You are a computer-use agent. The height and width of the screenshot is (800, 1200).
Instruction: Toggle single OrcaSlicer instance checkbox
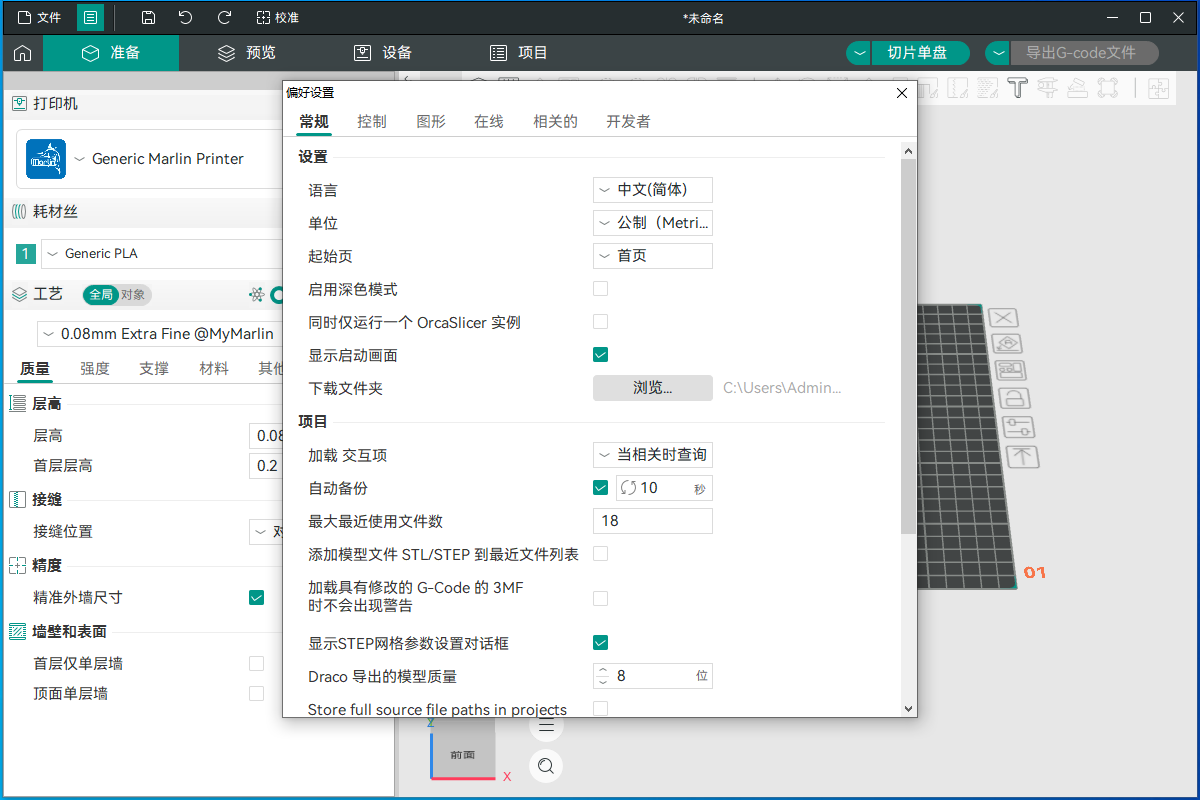601,322
